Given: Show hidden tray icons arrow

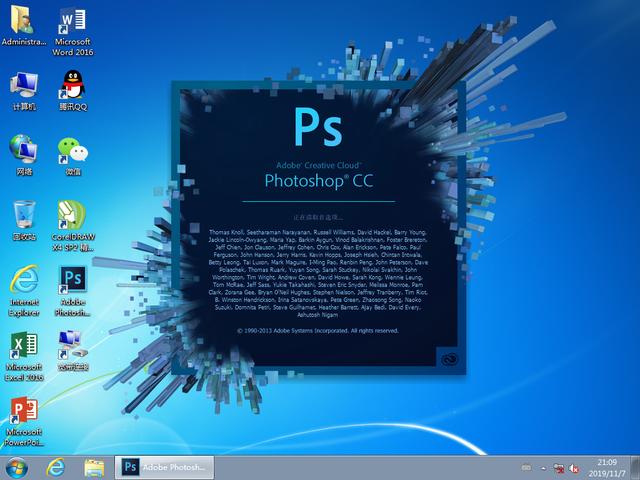Looking at the screenshot, I should coord(544,468).
